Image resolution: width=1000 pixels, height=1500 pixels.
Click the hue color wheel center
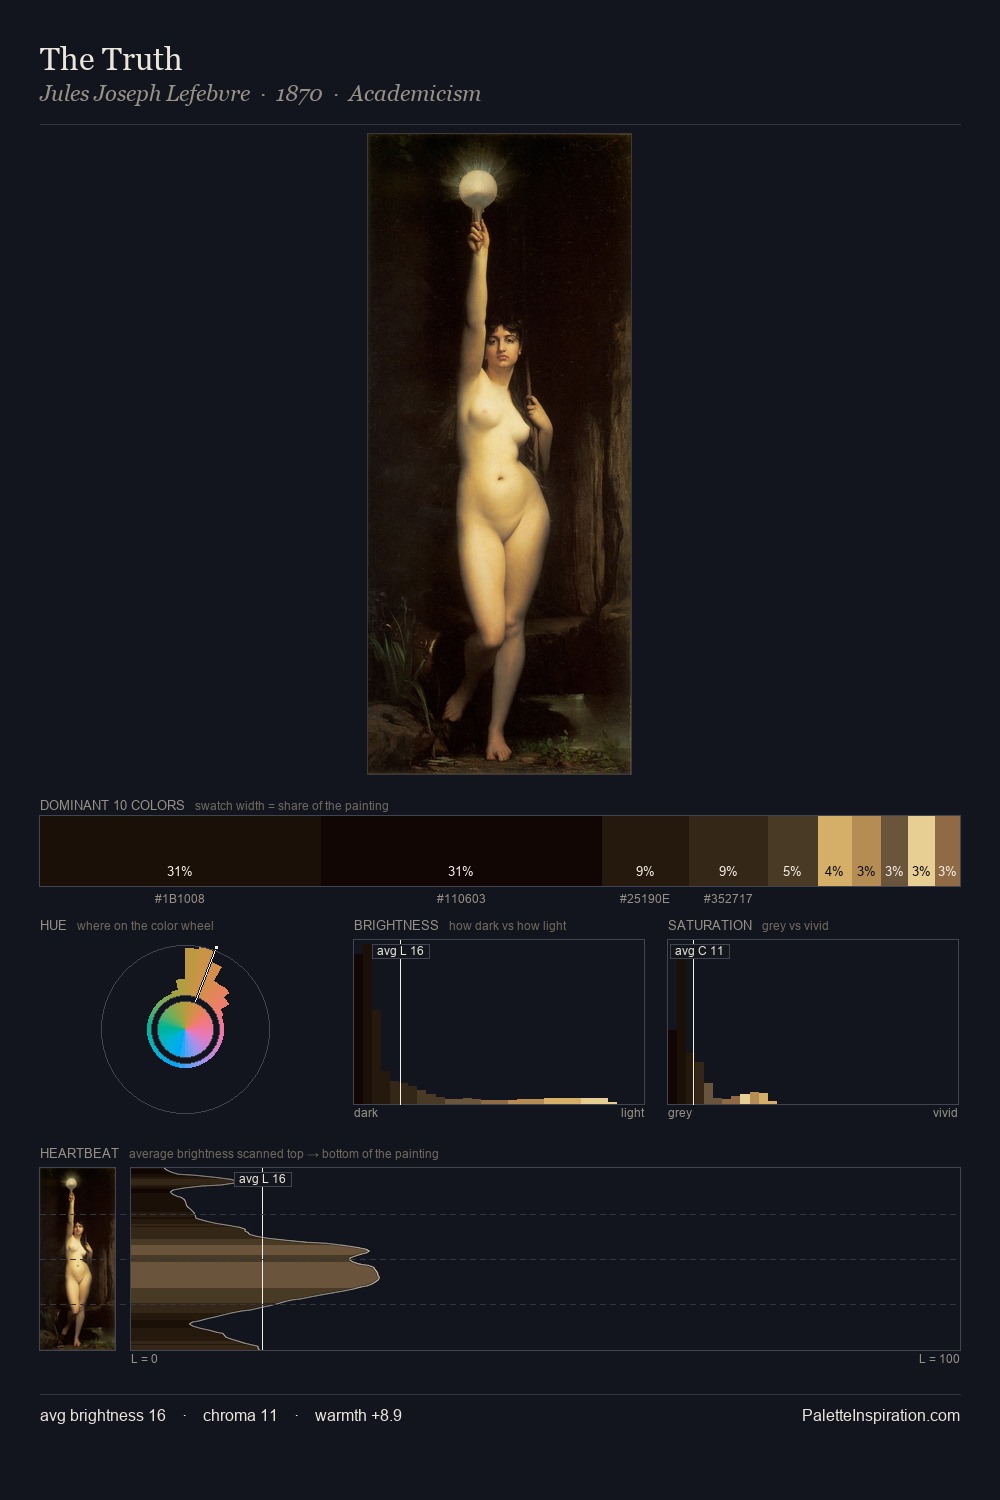point(185,1029)
